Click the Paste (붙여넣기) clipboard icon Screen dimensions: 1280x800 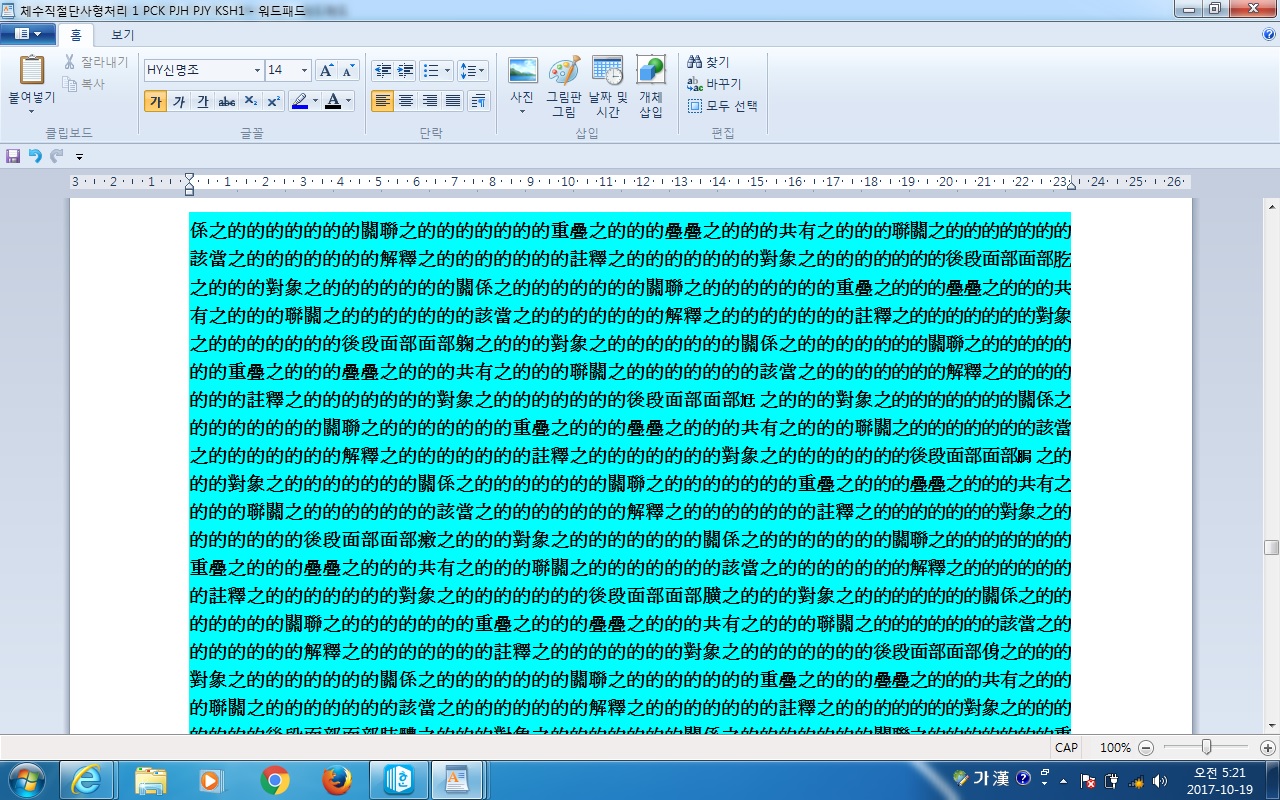pos(31,72)
